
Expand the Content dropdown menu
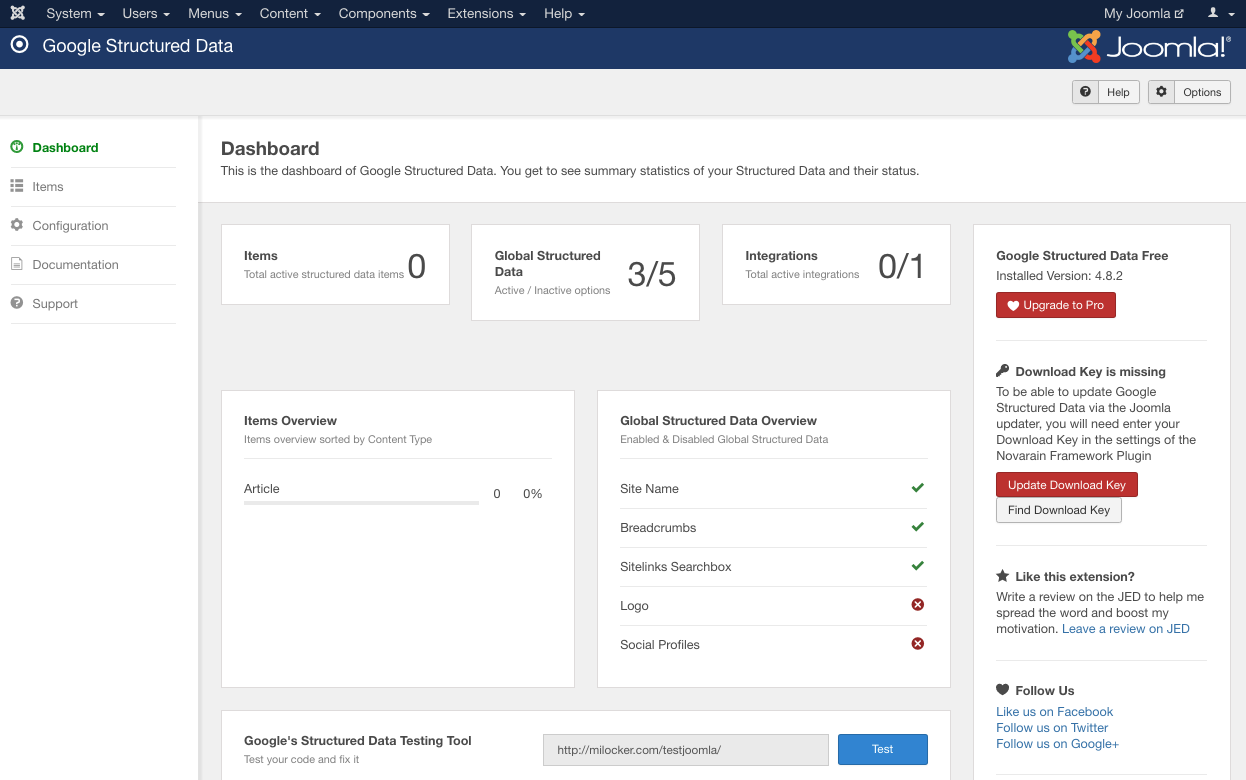pos(290,13)
